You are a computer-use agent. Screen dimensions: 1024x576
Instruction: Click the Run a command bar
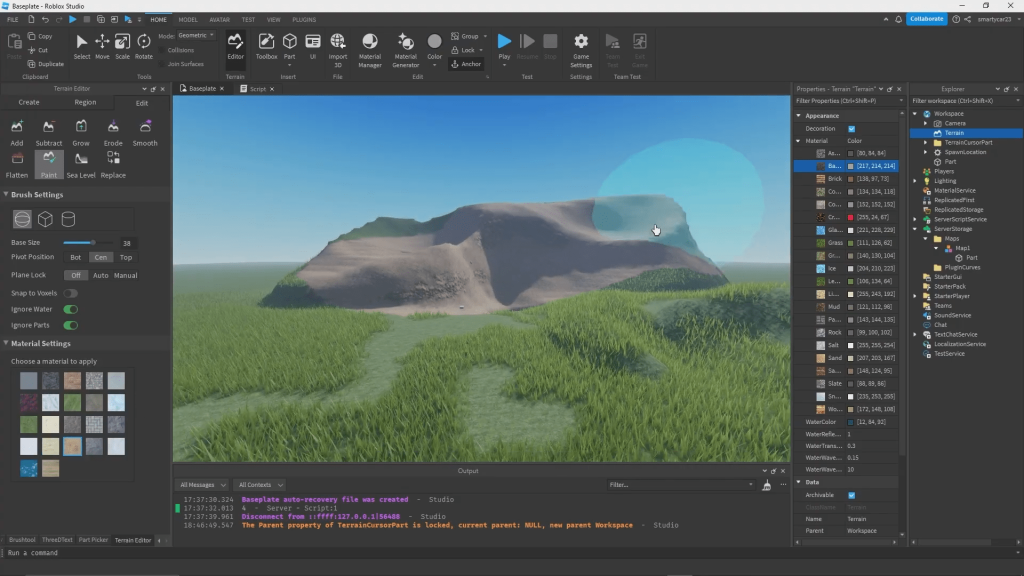tap(512, 553)
